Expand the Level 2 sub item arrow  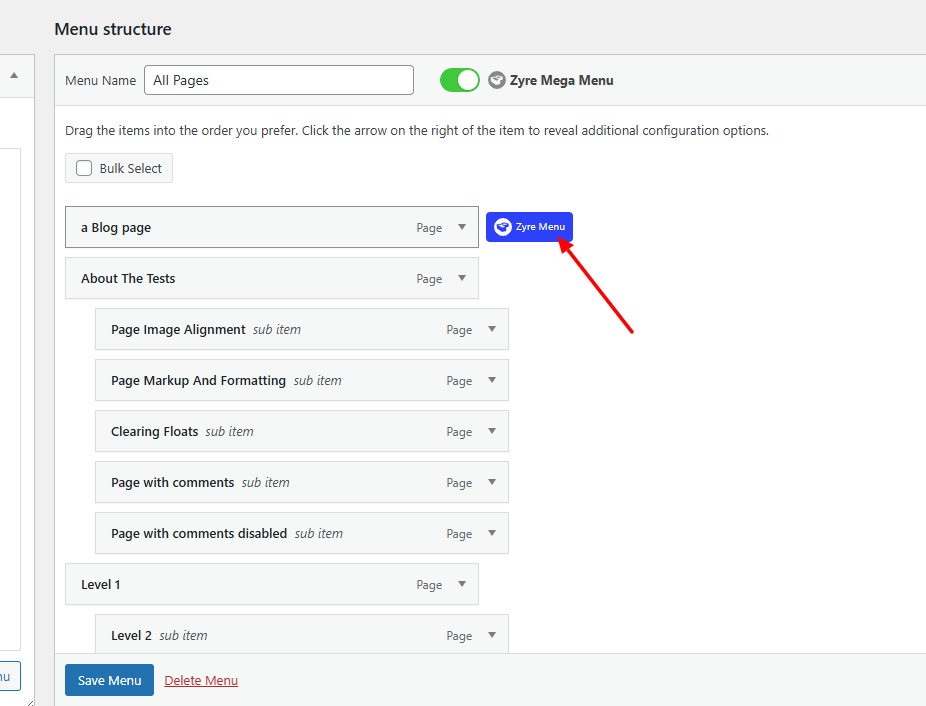[492, 635]
